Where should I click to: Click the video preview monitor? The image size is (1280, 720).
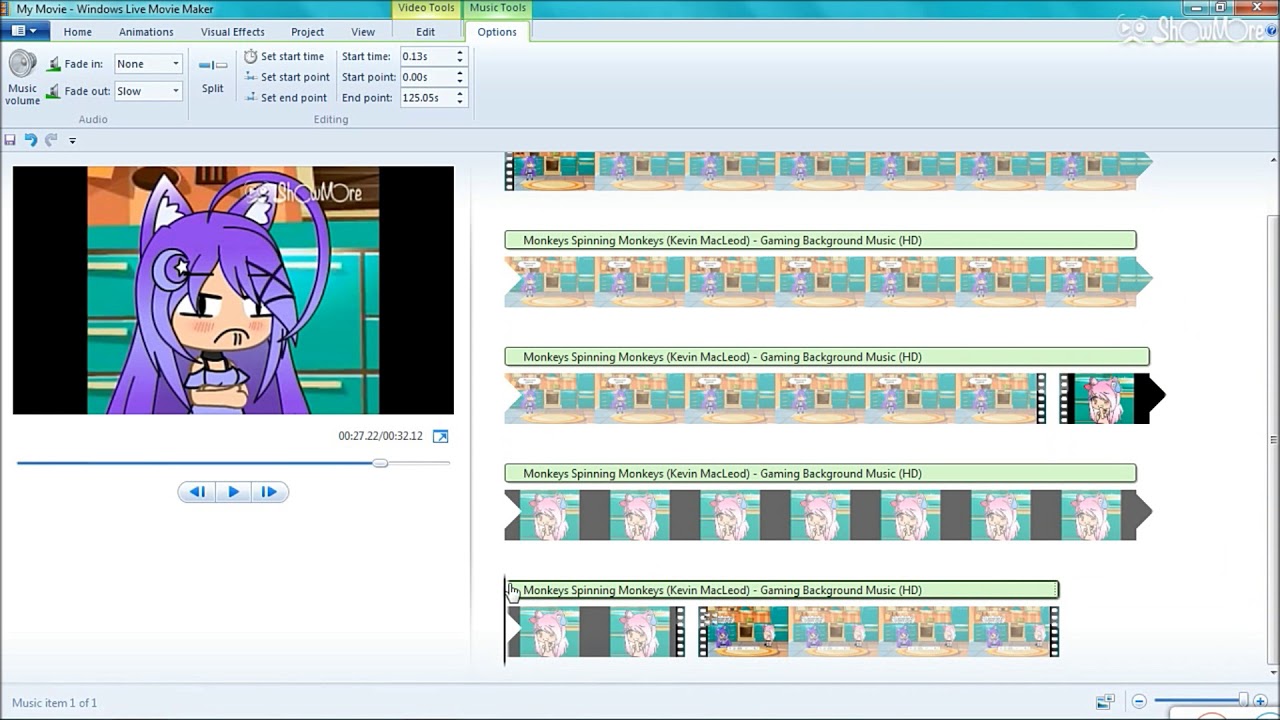tap(233, 290)
